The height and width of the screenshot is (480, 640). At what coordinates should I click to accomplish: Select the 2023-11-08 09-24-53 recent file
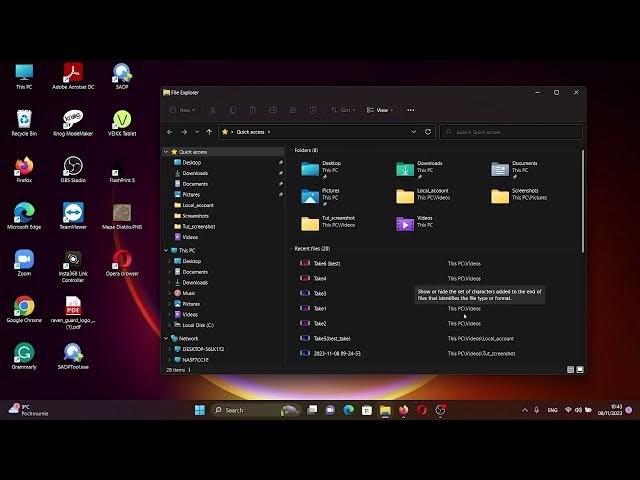pos(330,353)
